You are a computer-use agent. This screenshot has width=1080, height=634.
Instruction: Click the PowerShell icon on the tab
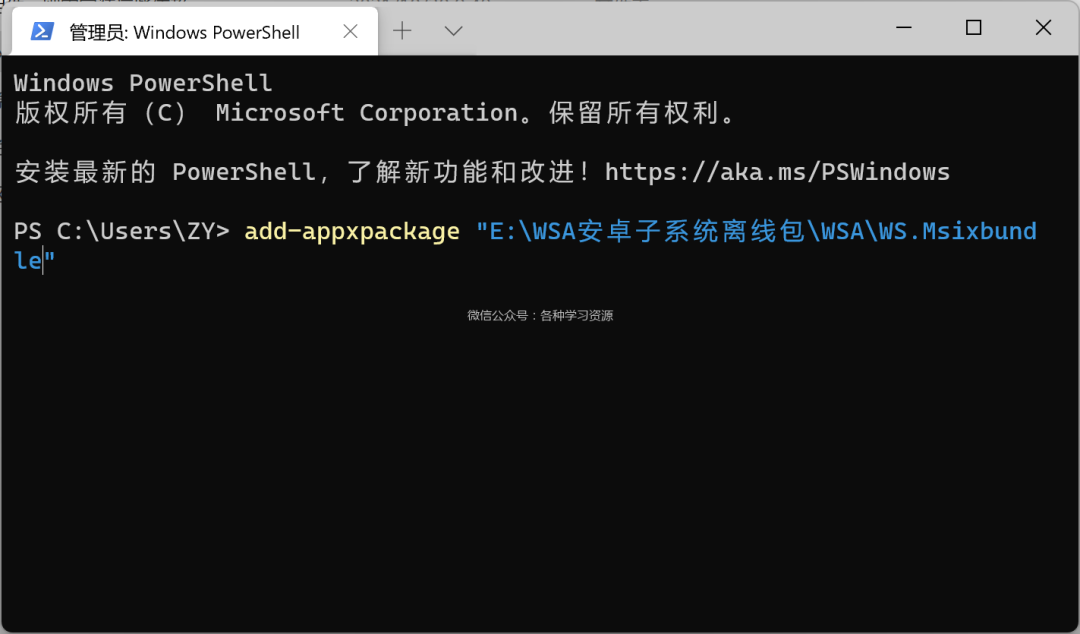point(42,31)
